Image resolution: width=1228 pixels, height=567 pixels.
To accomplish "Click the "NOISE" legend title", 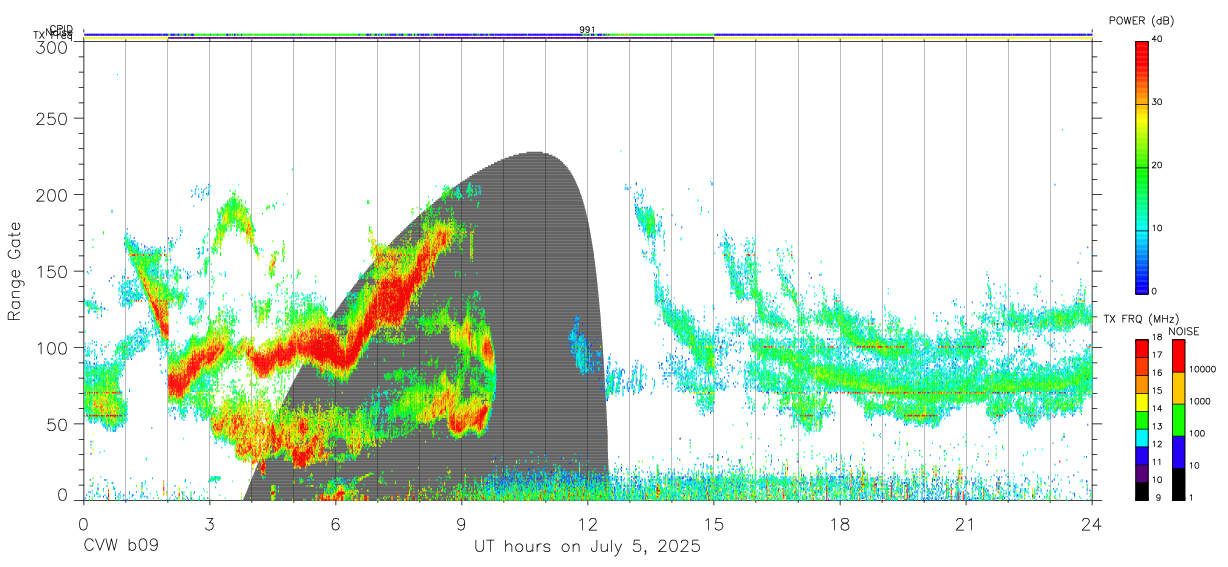I will [1183, 331].
